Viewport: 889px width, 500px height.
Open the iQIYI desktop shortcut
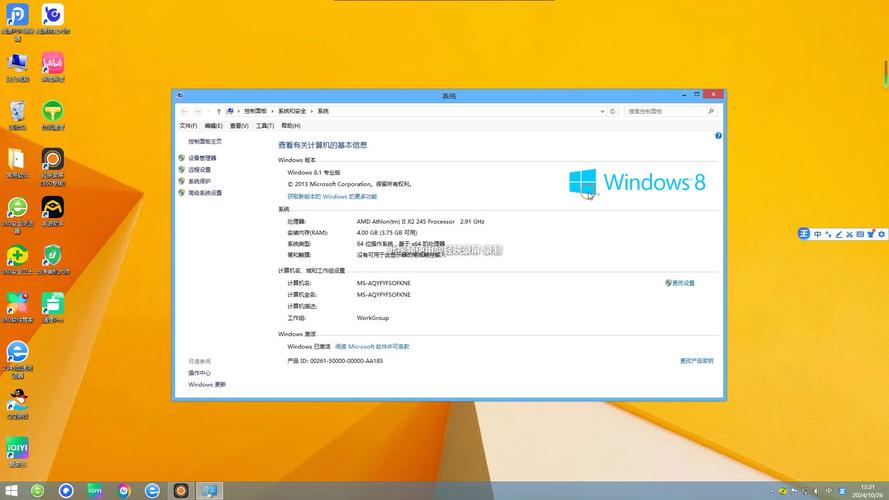pos(17,448)
